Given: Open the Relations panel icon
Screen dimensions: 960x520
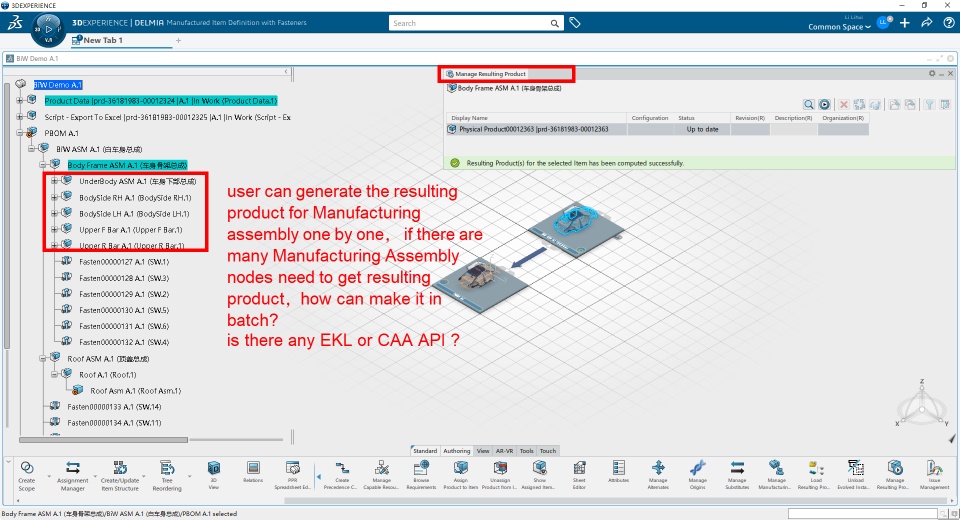Looking at the screenshot, I should pos(253,472).
